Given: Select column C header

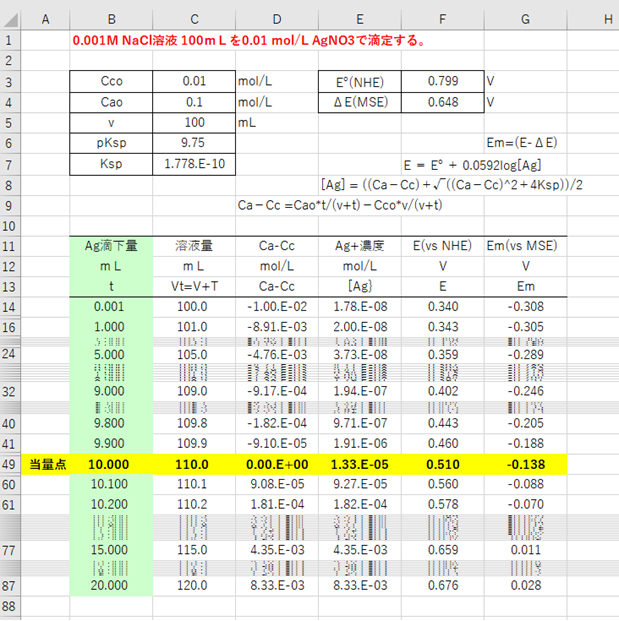Looking at the screenshot, I should pyautogui.click(x=194, y=19).
